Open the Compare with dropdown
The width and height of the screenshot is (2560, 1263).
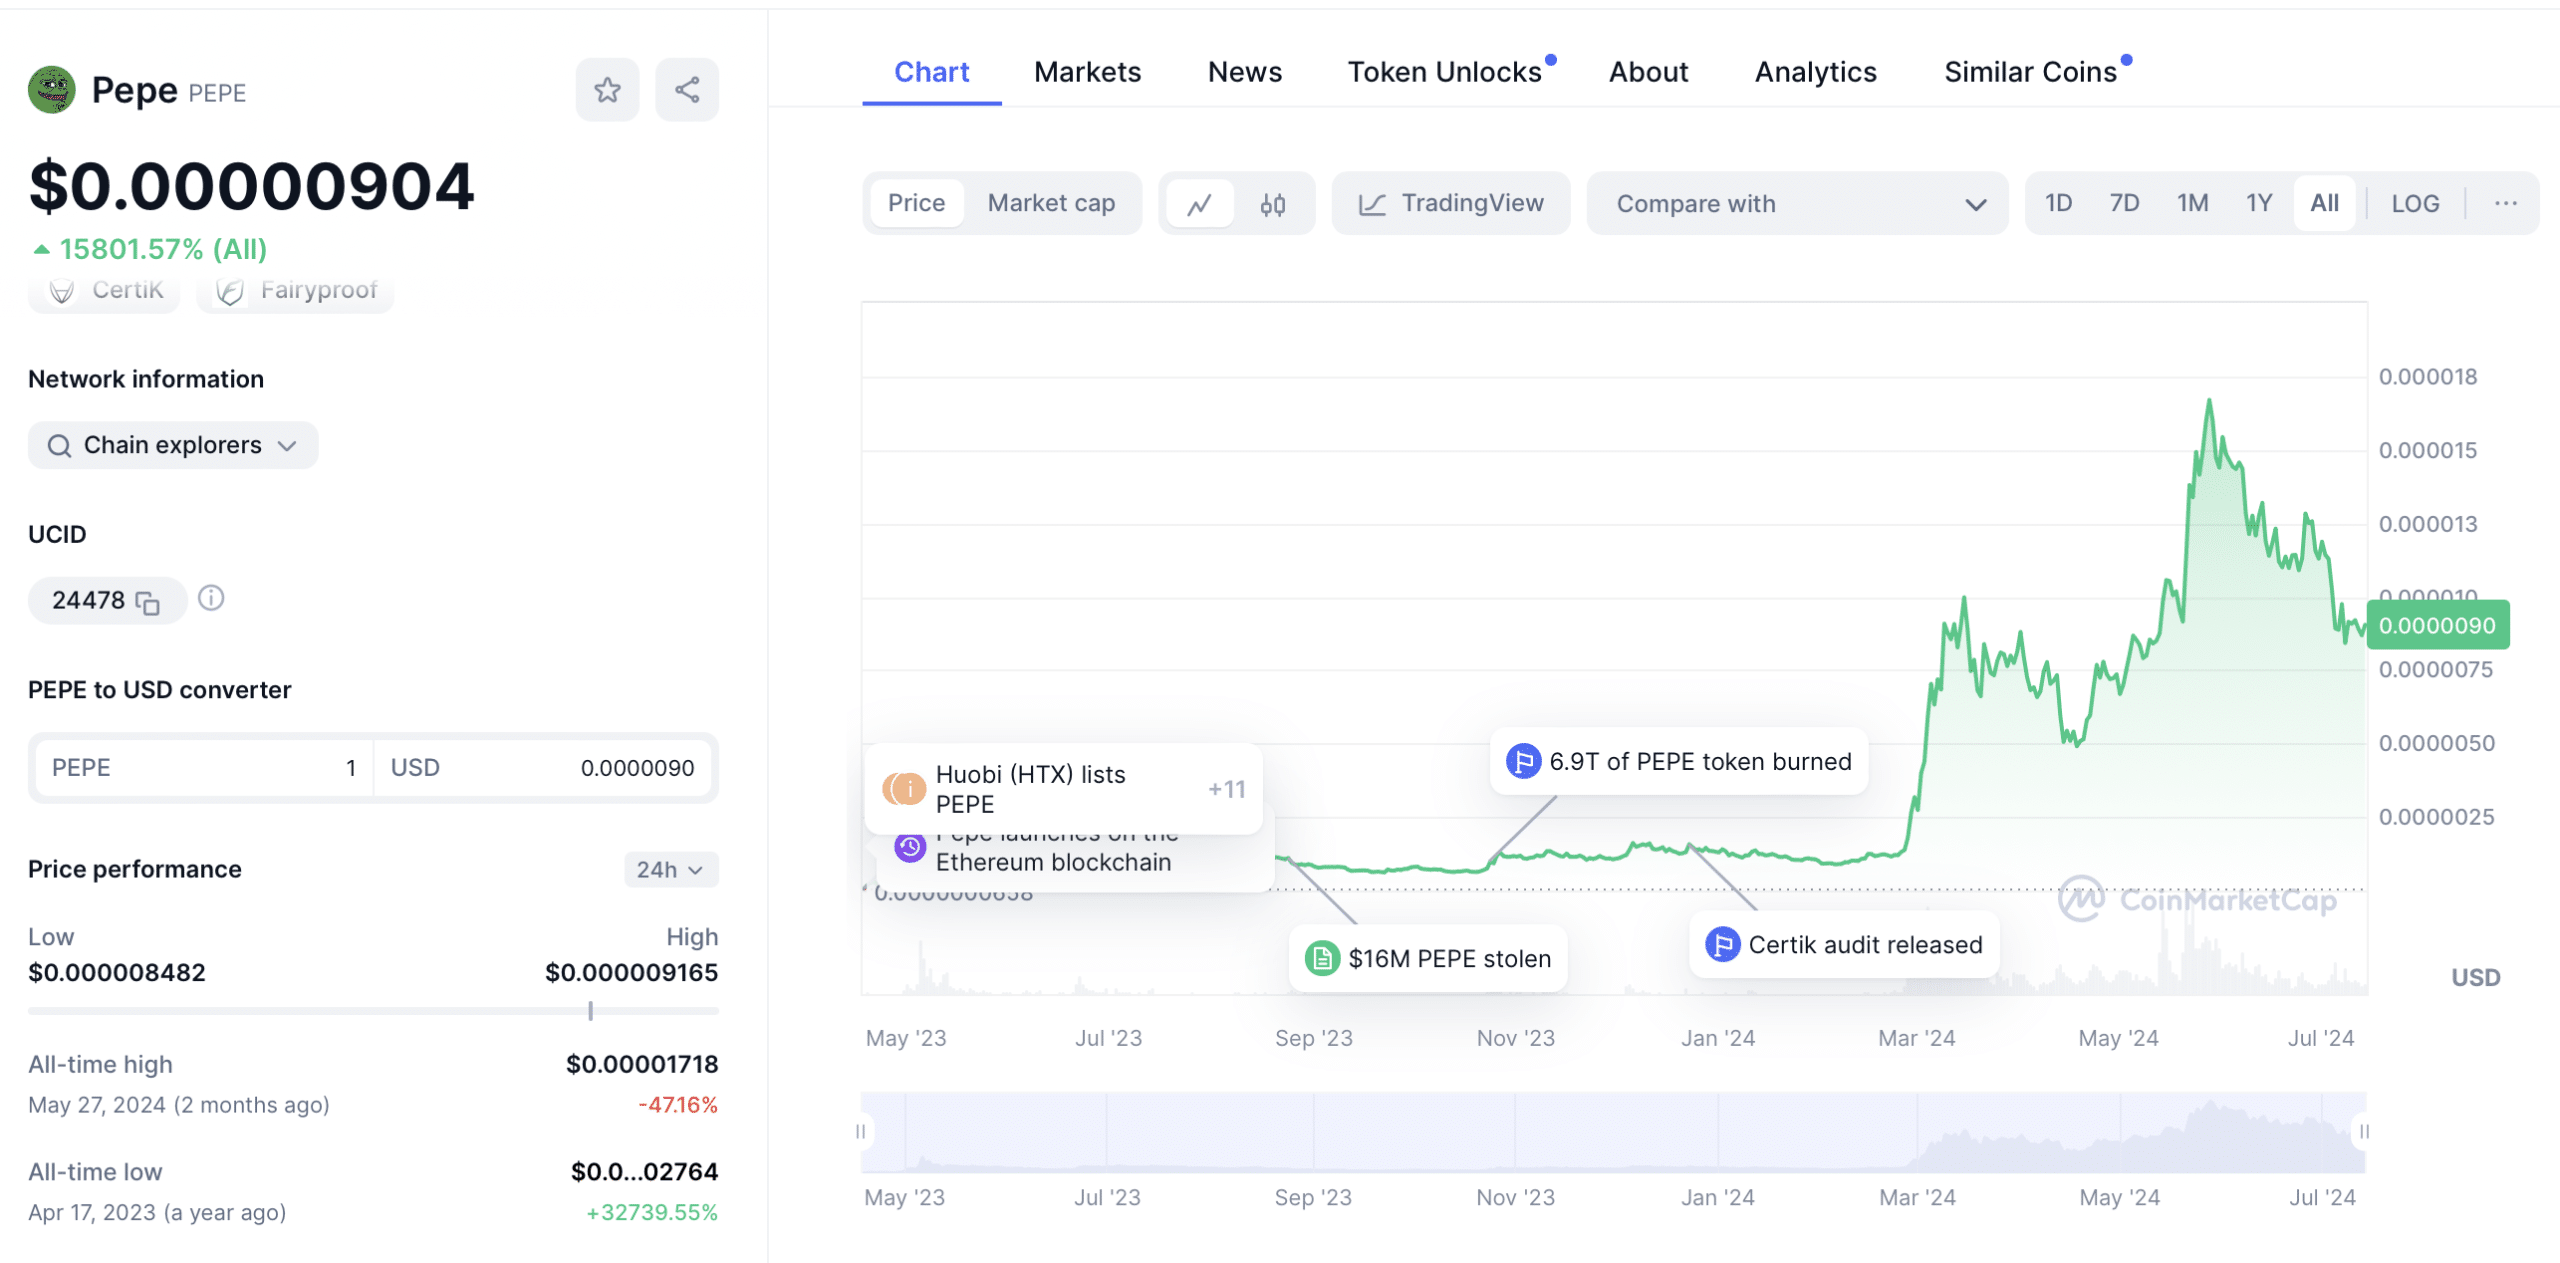click(1798, 204)
